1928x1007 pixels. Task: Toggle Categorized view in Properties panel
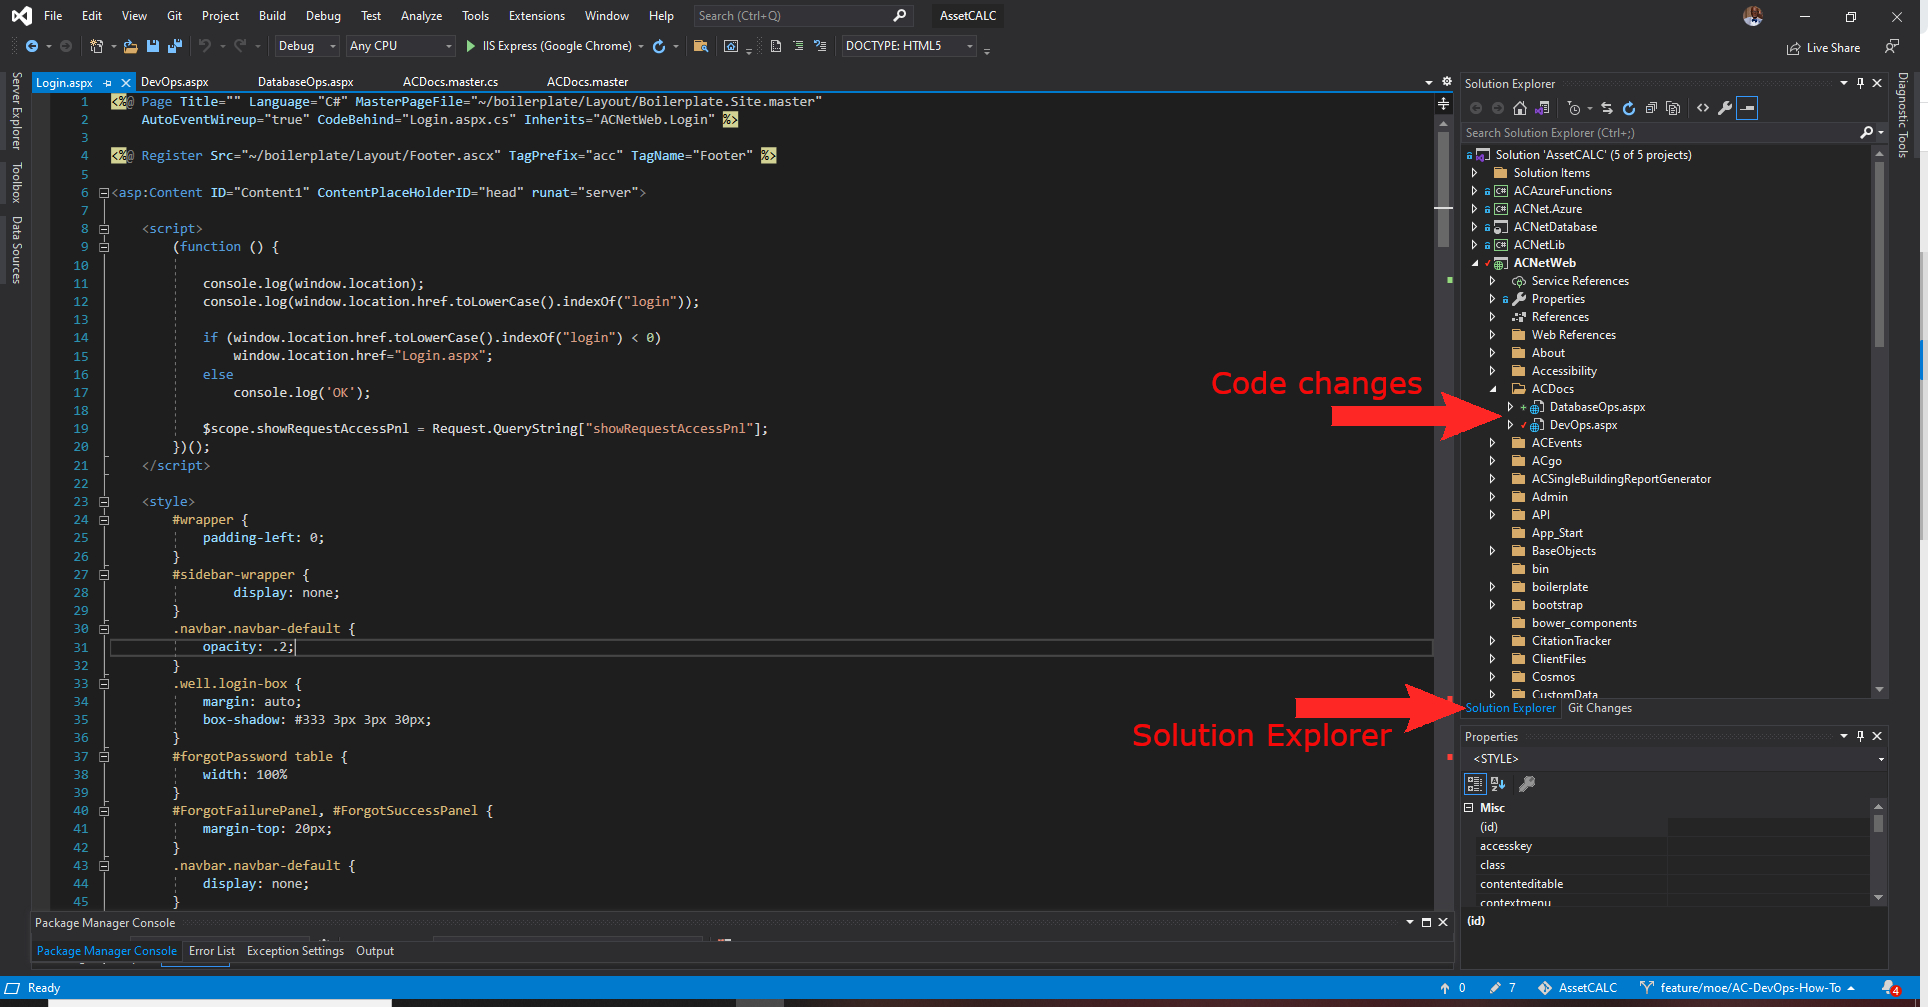coord(1474,784)
